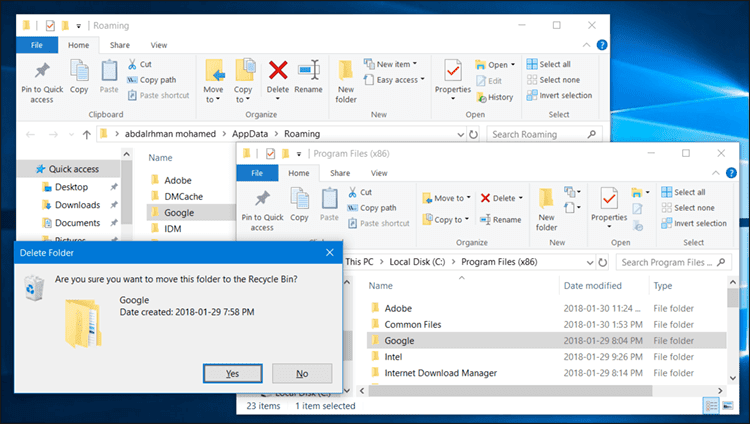Click the red Delete icon in Roaming ribbon
The width and height of the screenshot is (750, 424).
click(278, 70)
